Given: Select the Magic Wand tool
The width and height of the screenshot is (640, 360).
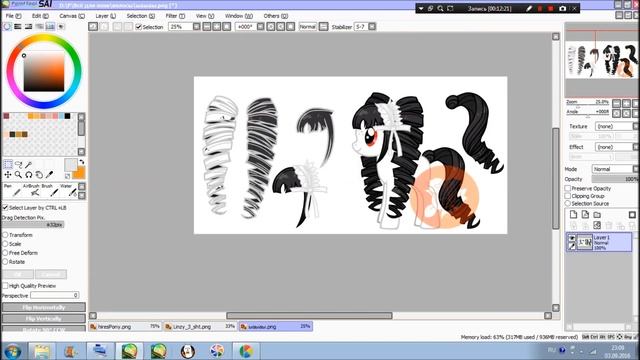Looking at the screenshot, I should pyautogui.click(x=29, y=164).
